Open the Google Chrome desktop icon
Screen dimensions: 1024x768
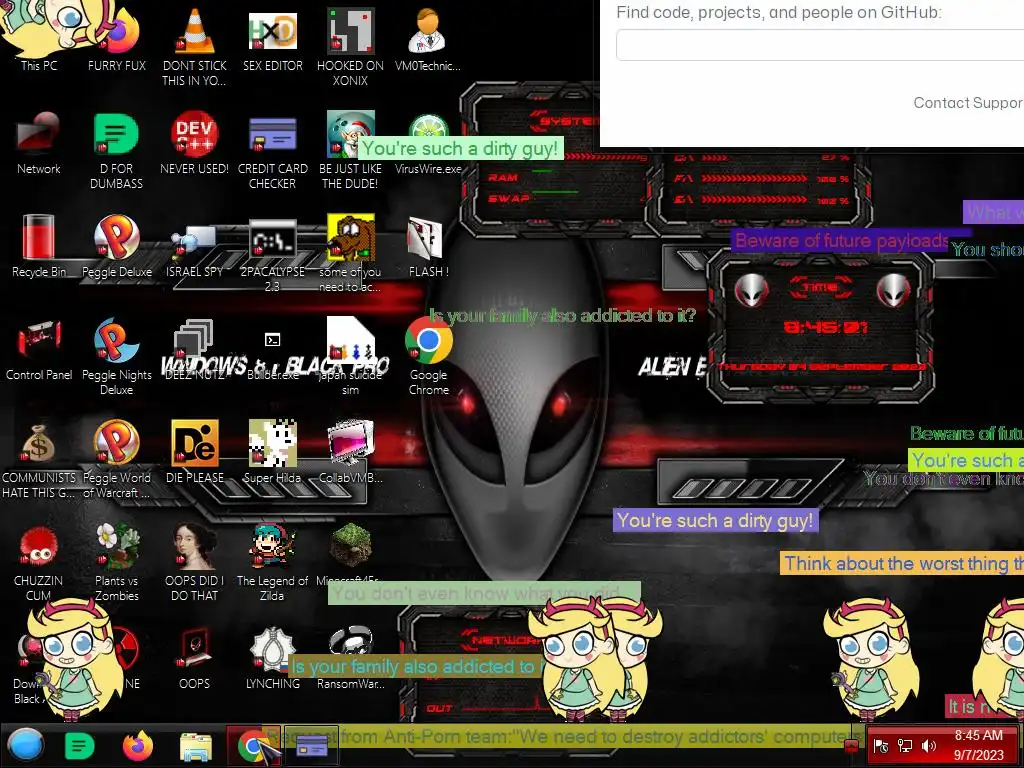pos(428,357)
